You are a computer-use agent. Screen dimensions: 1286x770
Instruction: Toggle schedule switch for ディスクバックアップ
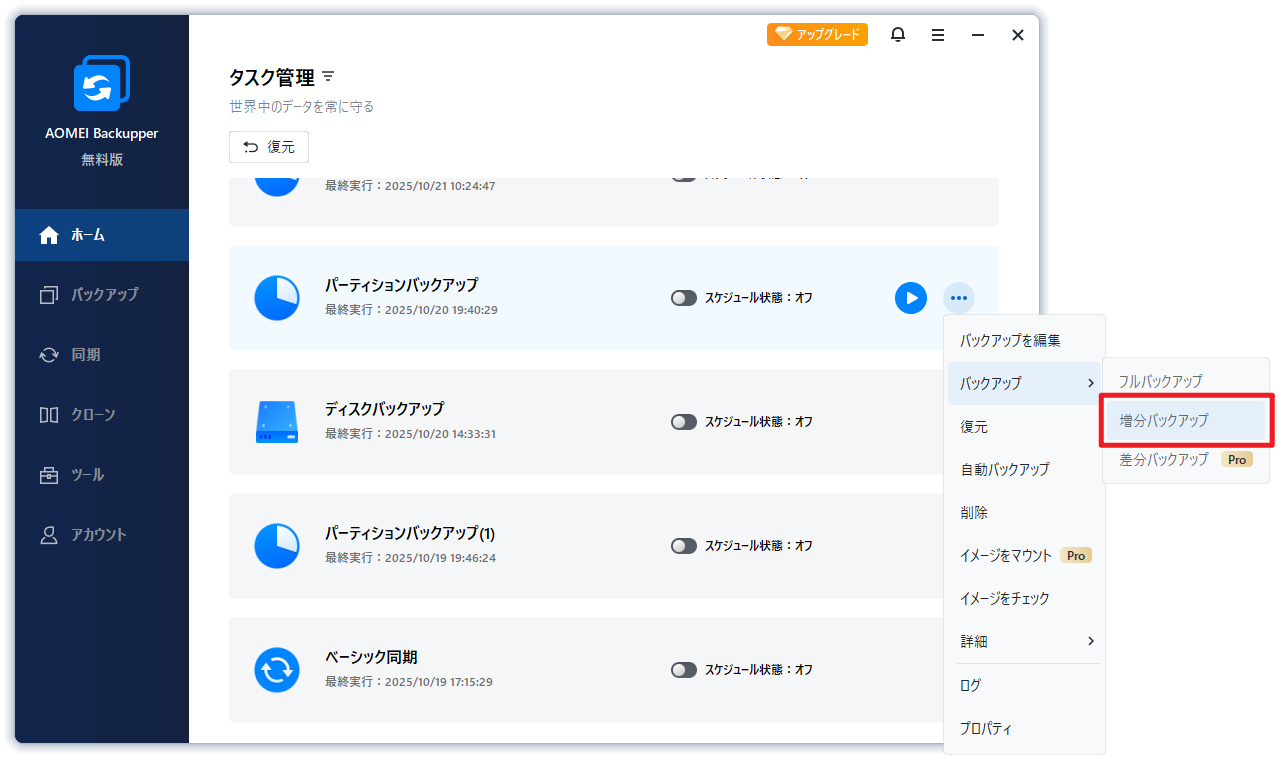point(684,422)
